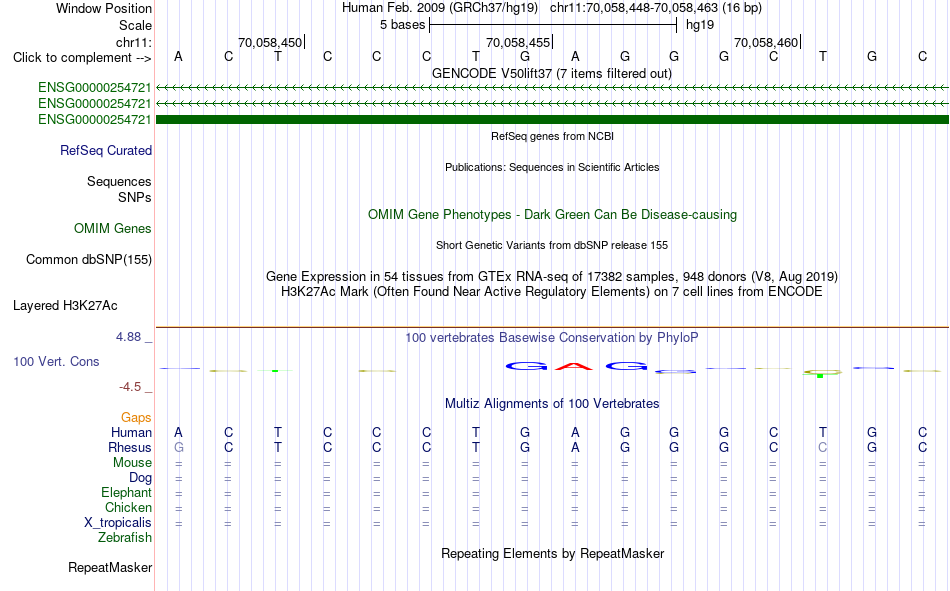
Task: Click the 'Zebrafish' alignment row label
Action: tap(125, 538)
